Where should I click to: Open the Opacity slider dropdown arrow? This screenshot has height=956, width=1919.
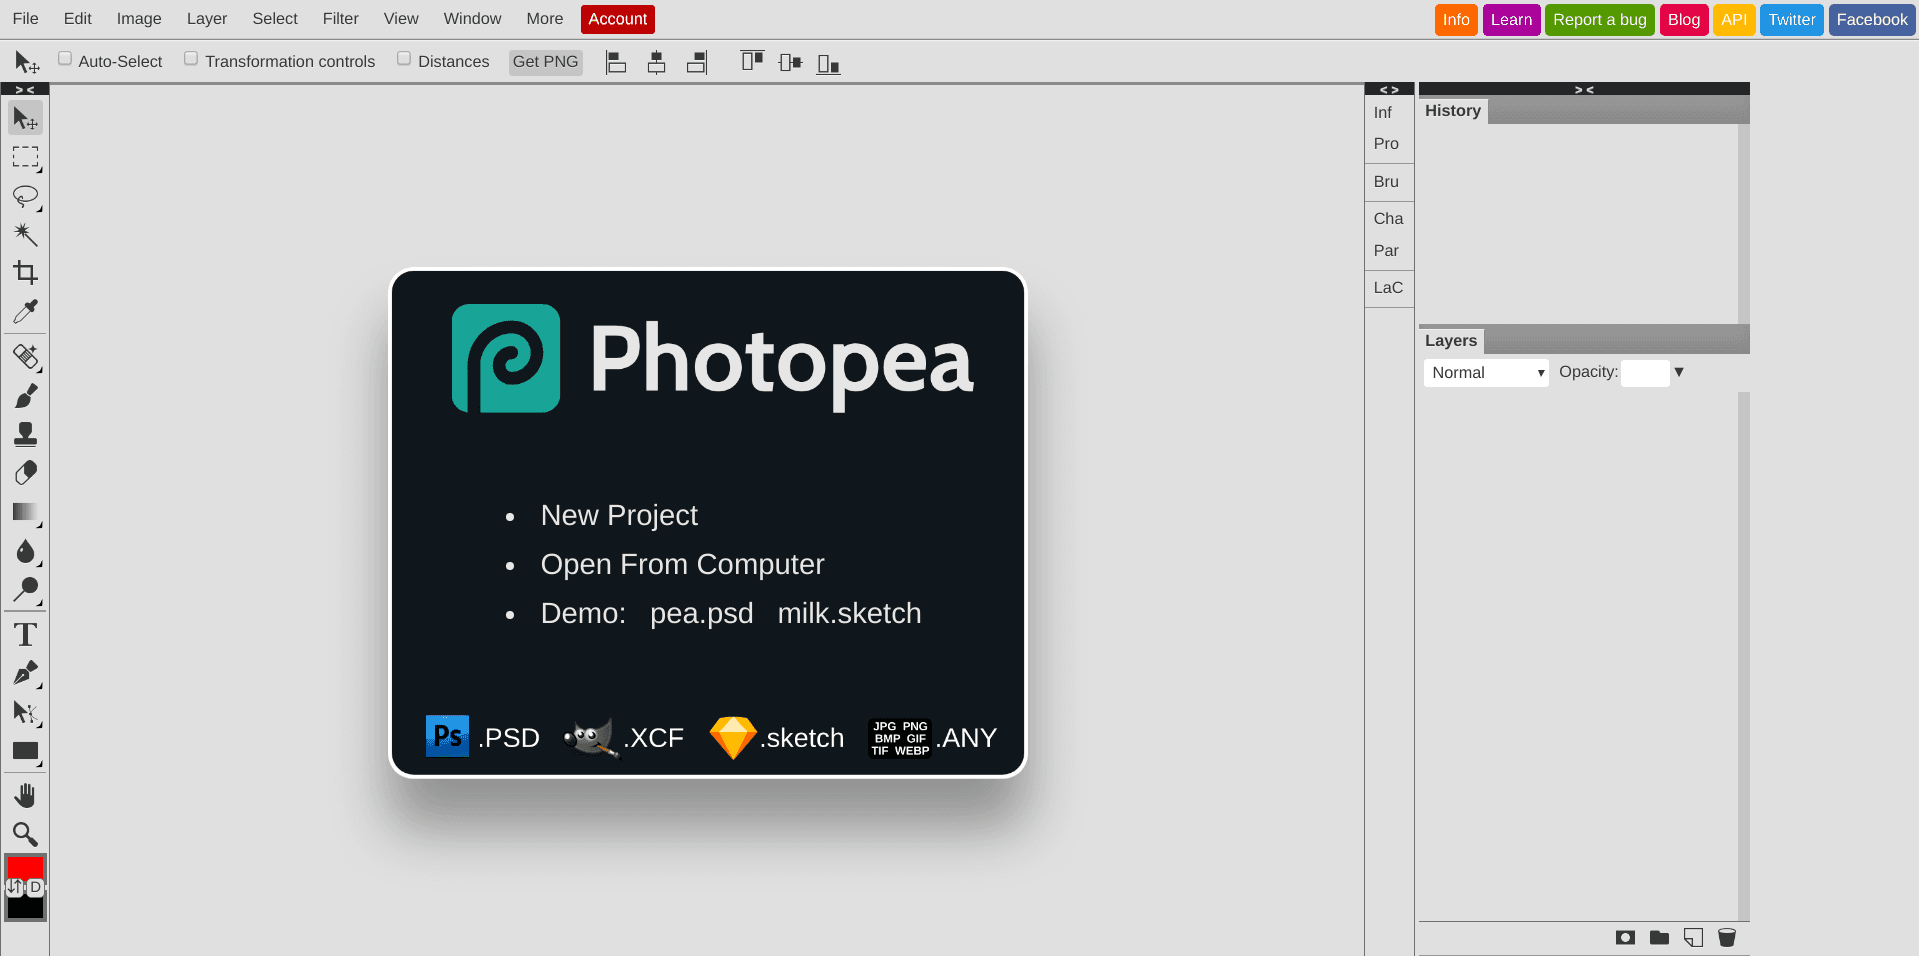[1679, 372]
